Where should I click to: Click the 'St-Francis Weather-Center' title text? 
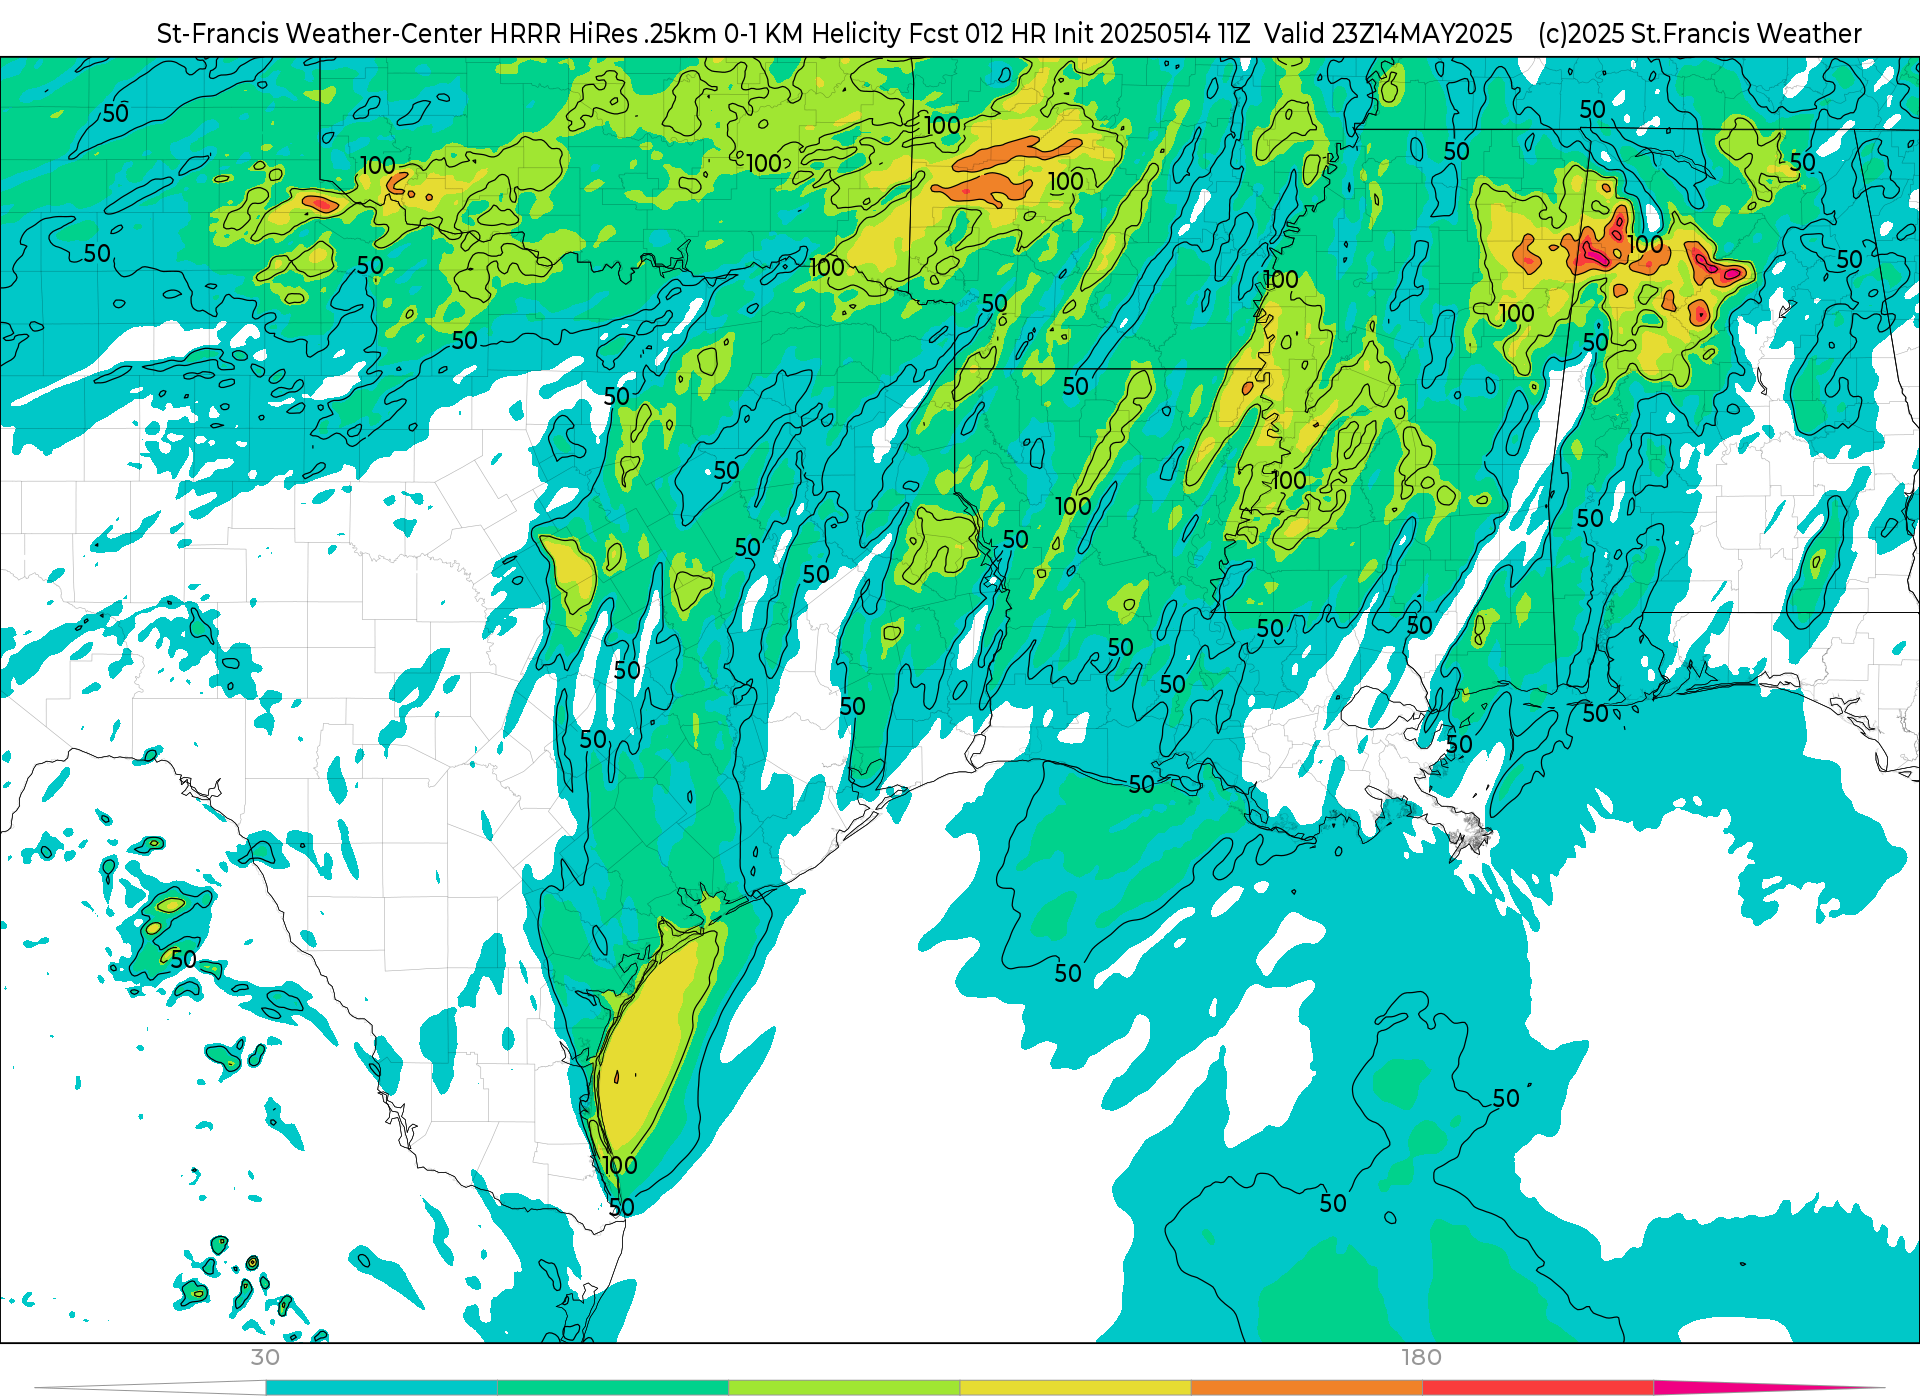click(x=320, y=34)
